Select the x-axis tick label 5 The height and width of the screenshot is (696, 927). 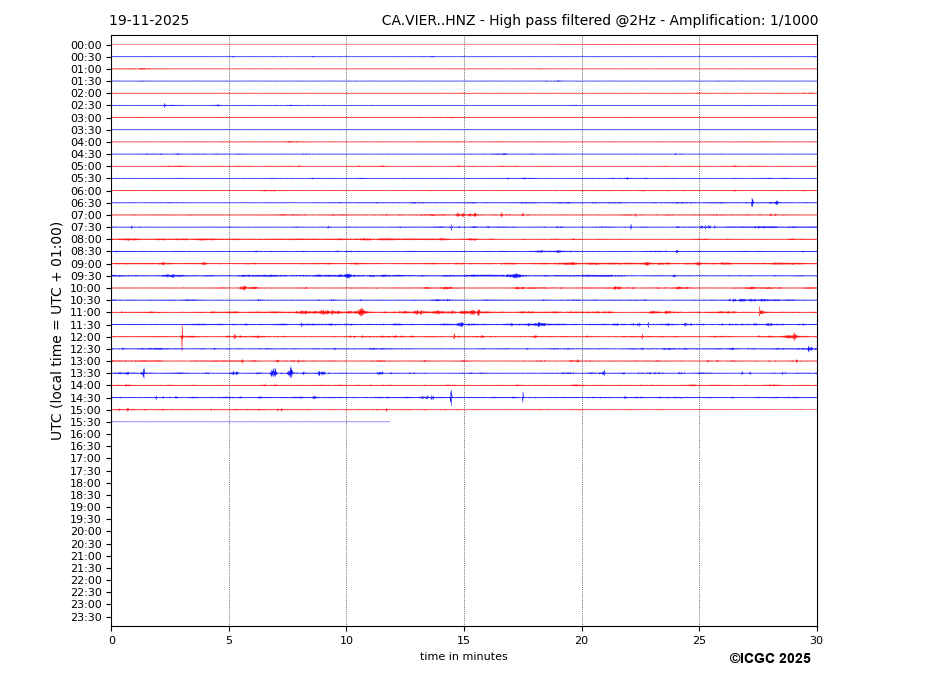coord(229,640)
